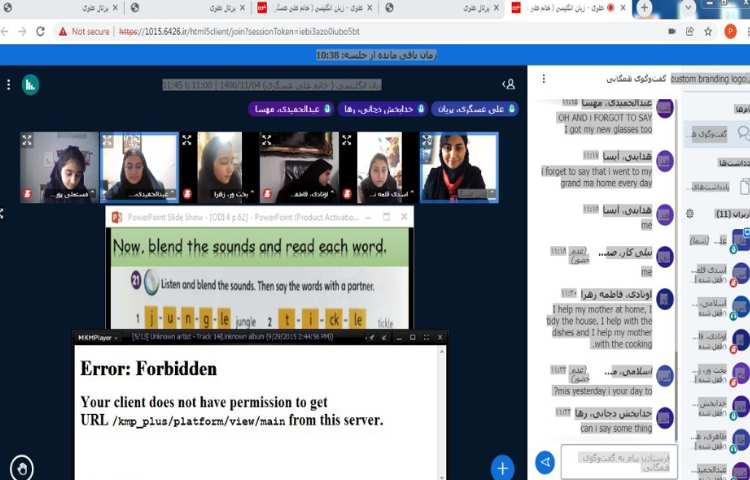Open the shared notes document icon
This screenshot has height=480, width=750.
[744, 186]
